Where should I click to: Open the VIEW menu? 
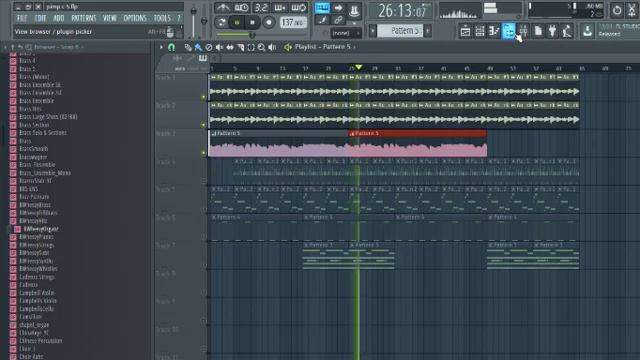pos(109,18)
